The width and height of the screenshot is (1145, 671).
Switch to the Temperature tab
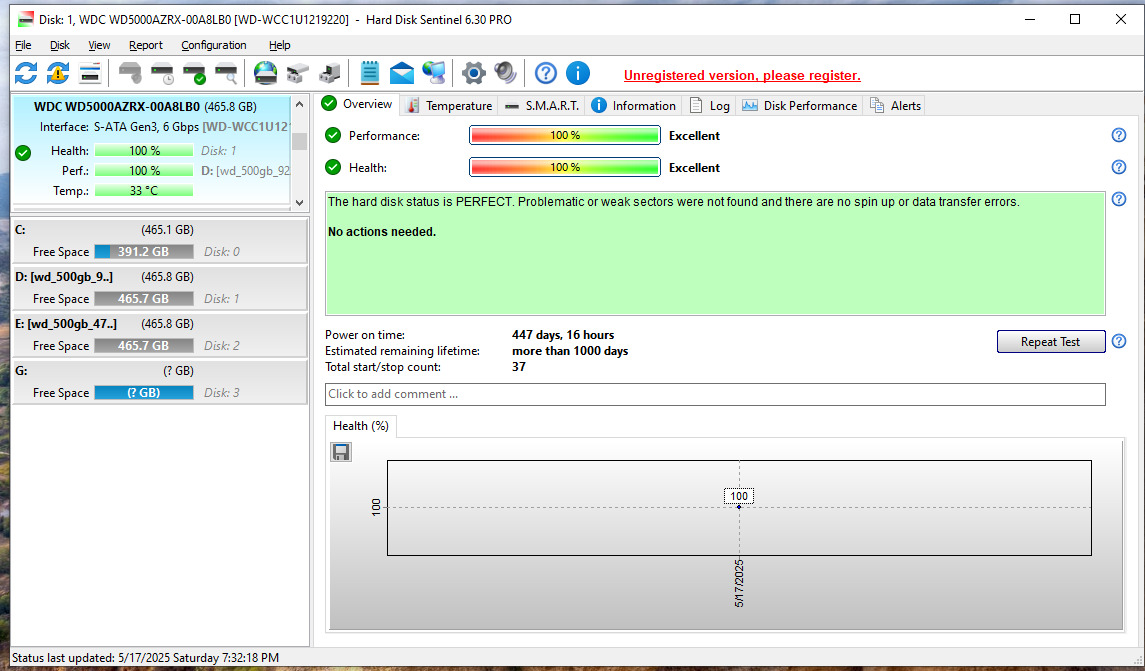coord(450,105)
